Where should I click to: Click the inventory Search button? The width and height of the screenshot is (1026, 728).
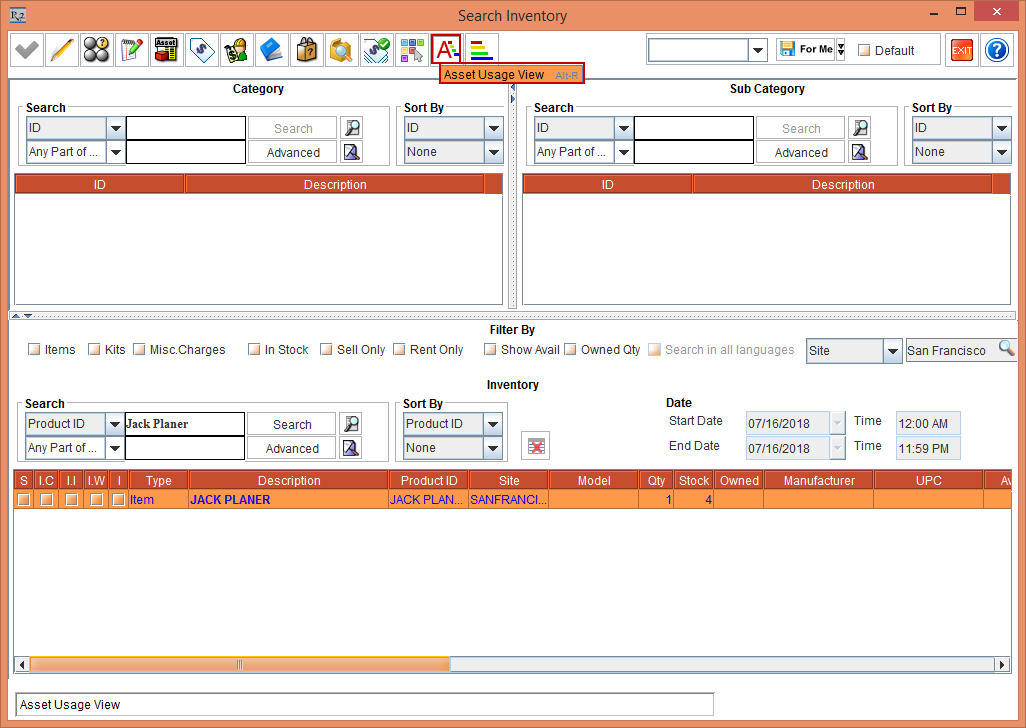(x=292, y=424)
